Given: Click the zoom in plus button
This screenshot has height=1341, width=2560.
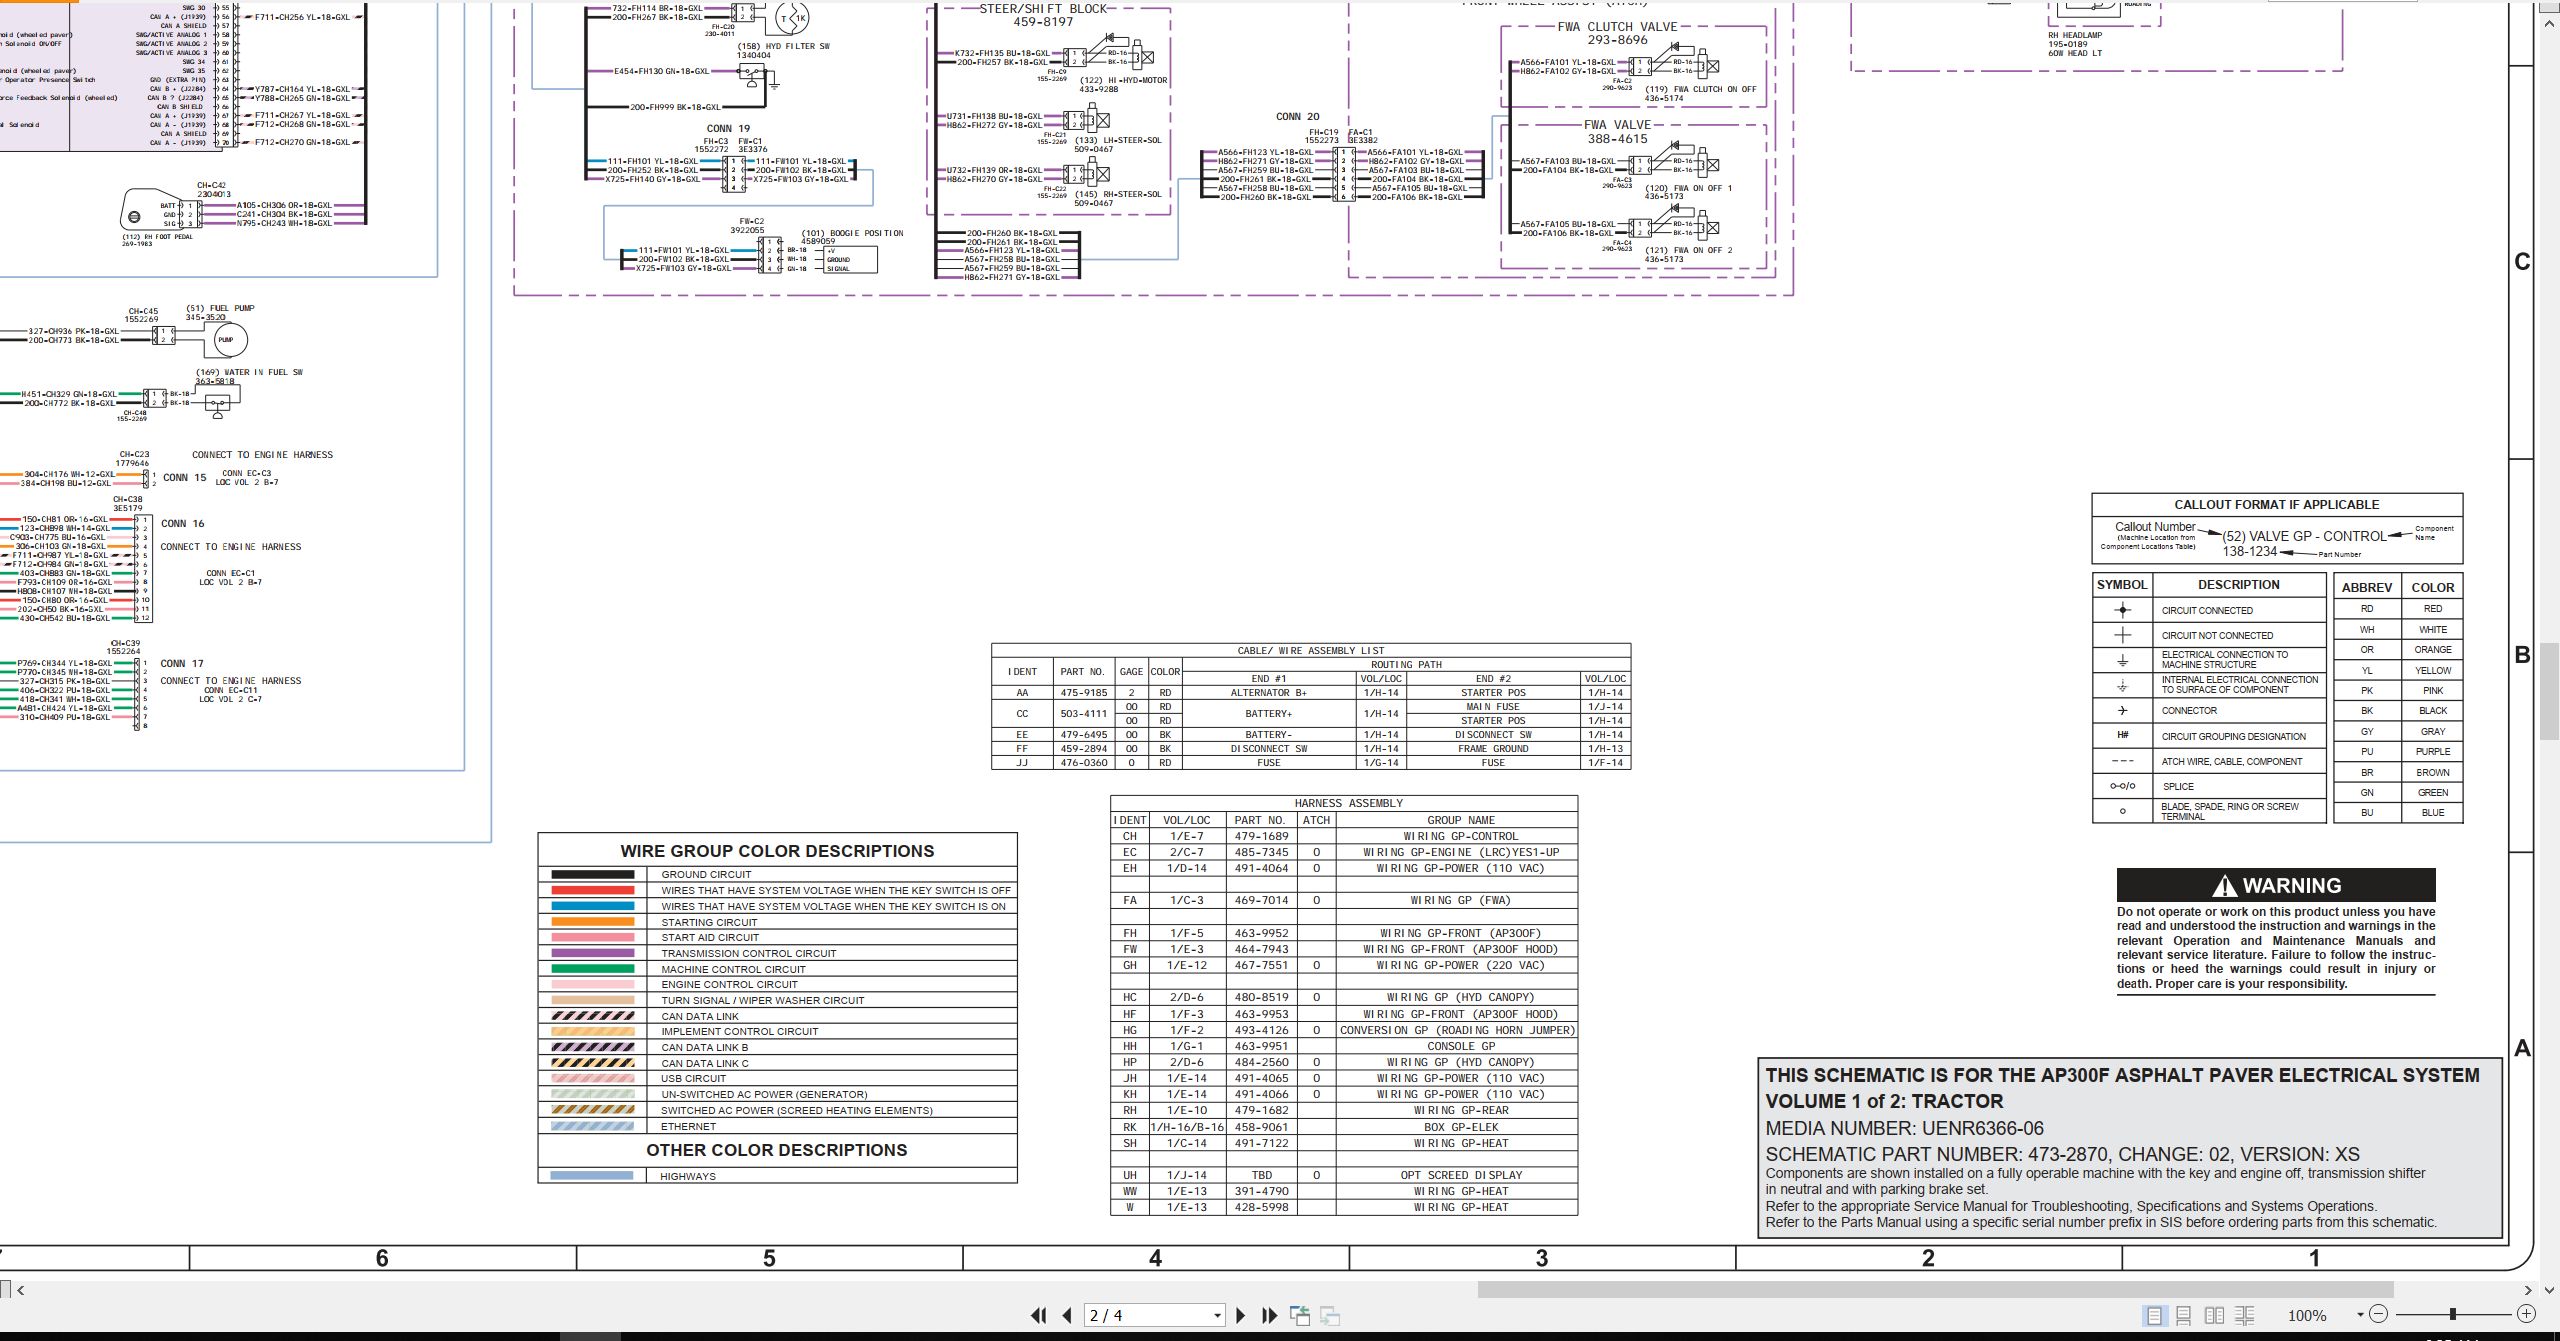Looking at the screenshot, I should click(x=2526, y=1314).
